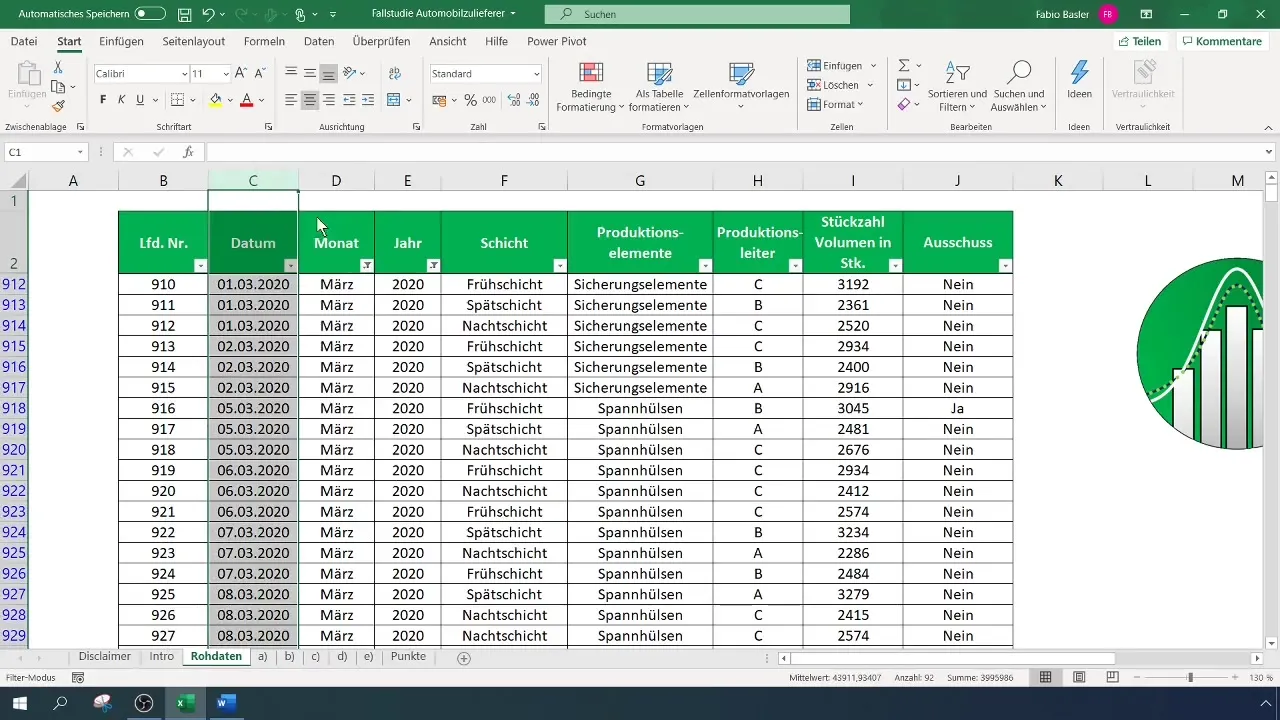Viewport: 1280px width, 720px height.
Task: Click the Save disk icon in title bar
Action: click(184, 15)
